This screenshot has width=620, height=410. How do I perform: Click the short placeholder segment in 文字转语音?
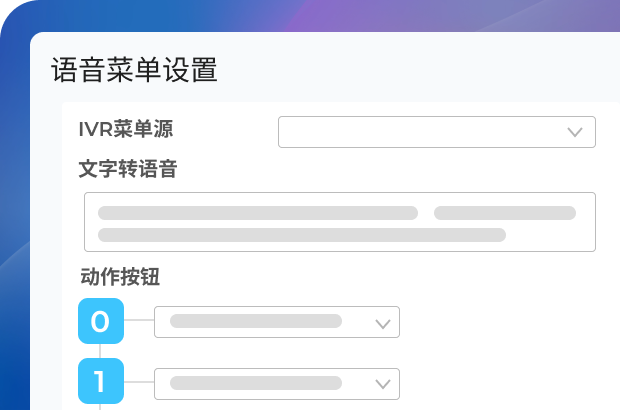tap(504, 212)
